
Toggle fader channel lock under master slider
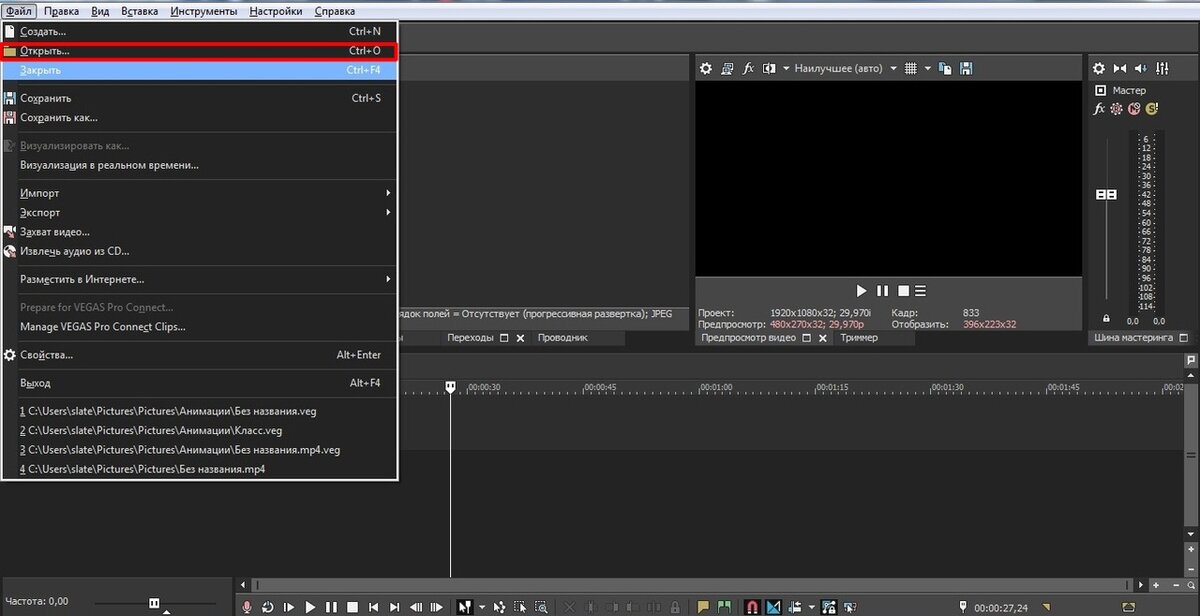pos(1106,317)
